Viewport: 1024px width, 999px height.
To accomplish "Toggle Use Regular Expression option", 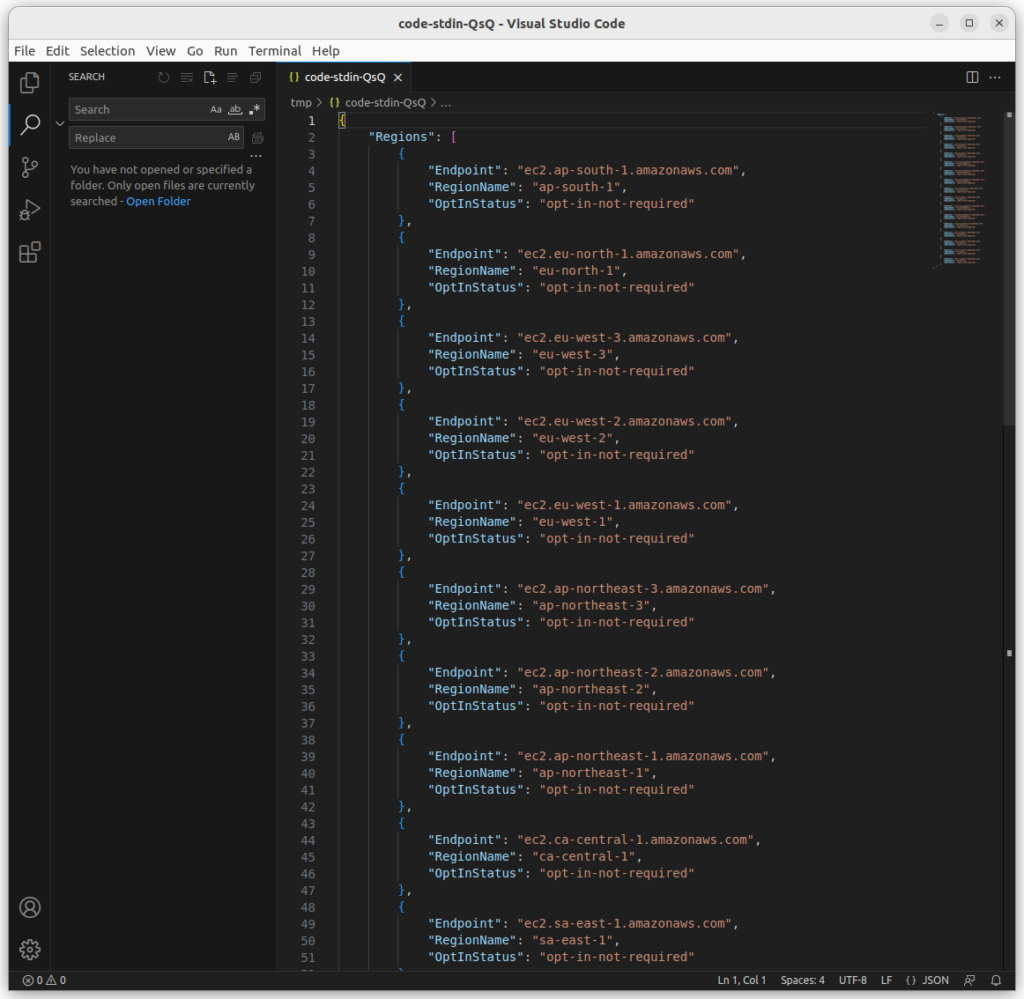I will [253, 109].
